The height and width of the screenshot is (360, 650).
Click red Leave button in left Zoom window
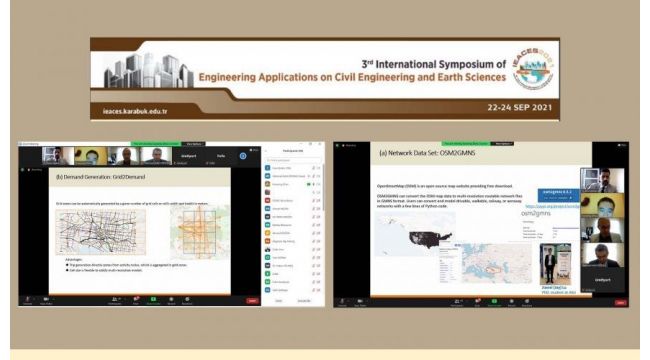252,301
